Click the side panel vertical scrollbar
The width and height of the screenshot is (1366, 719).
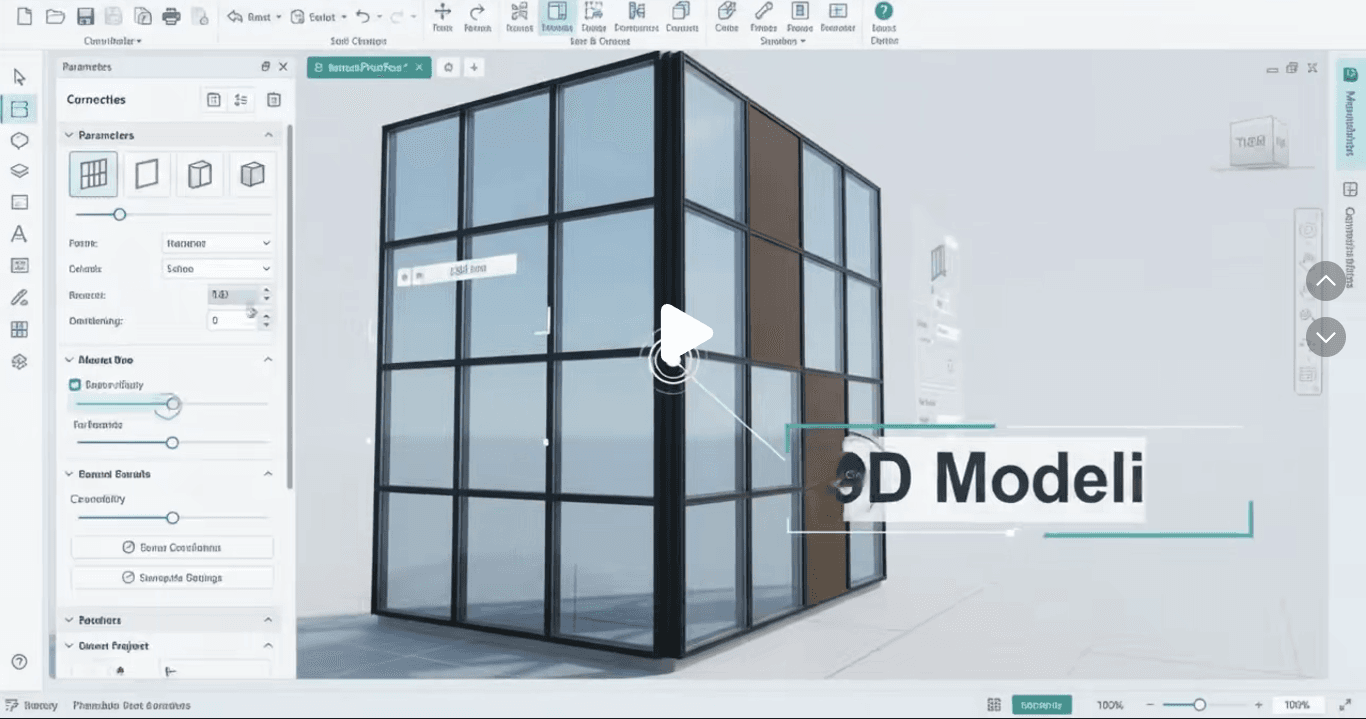click(290, 305)
